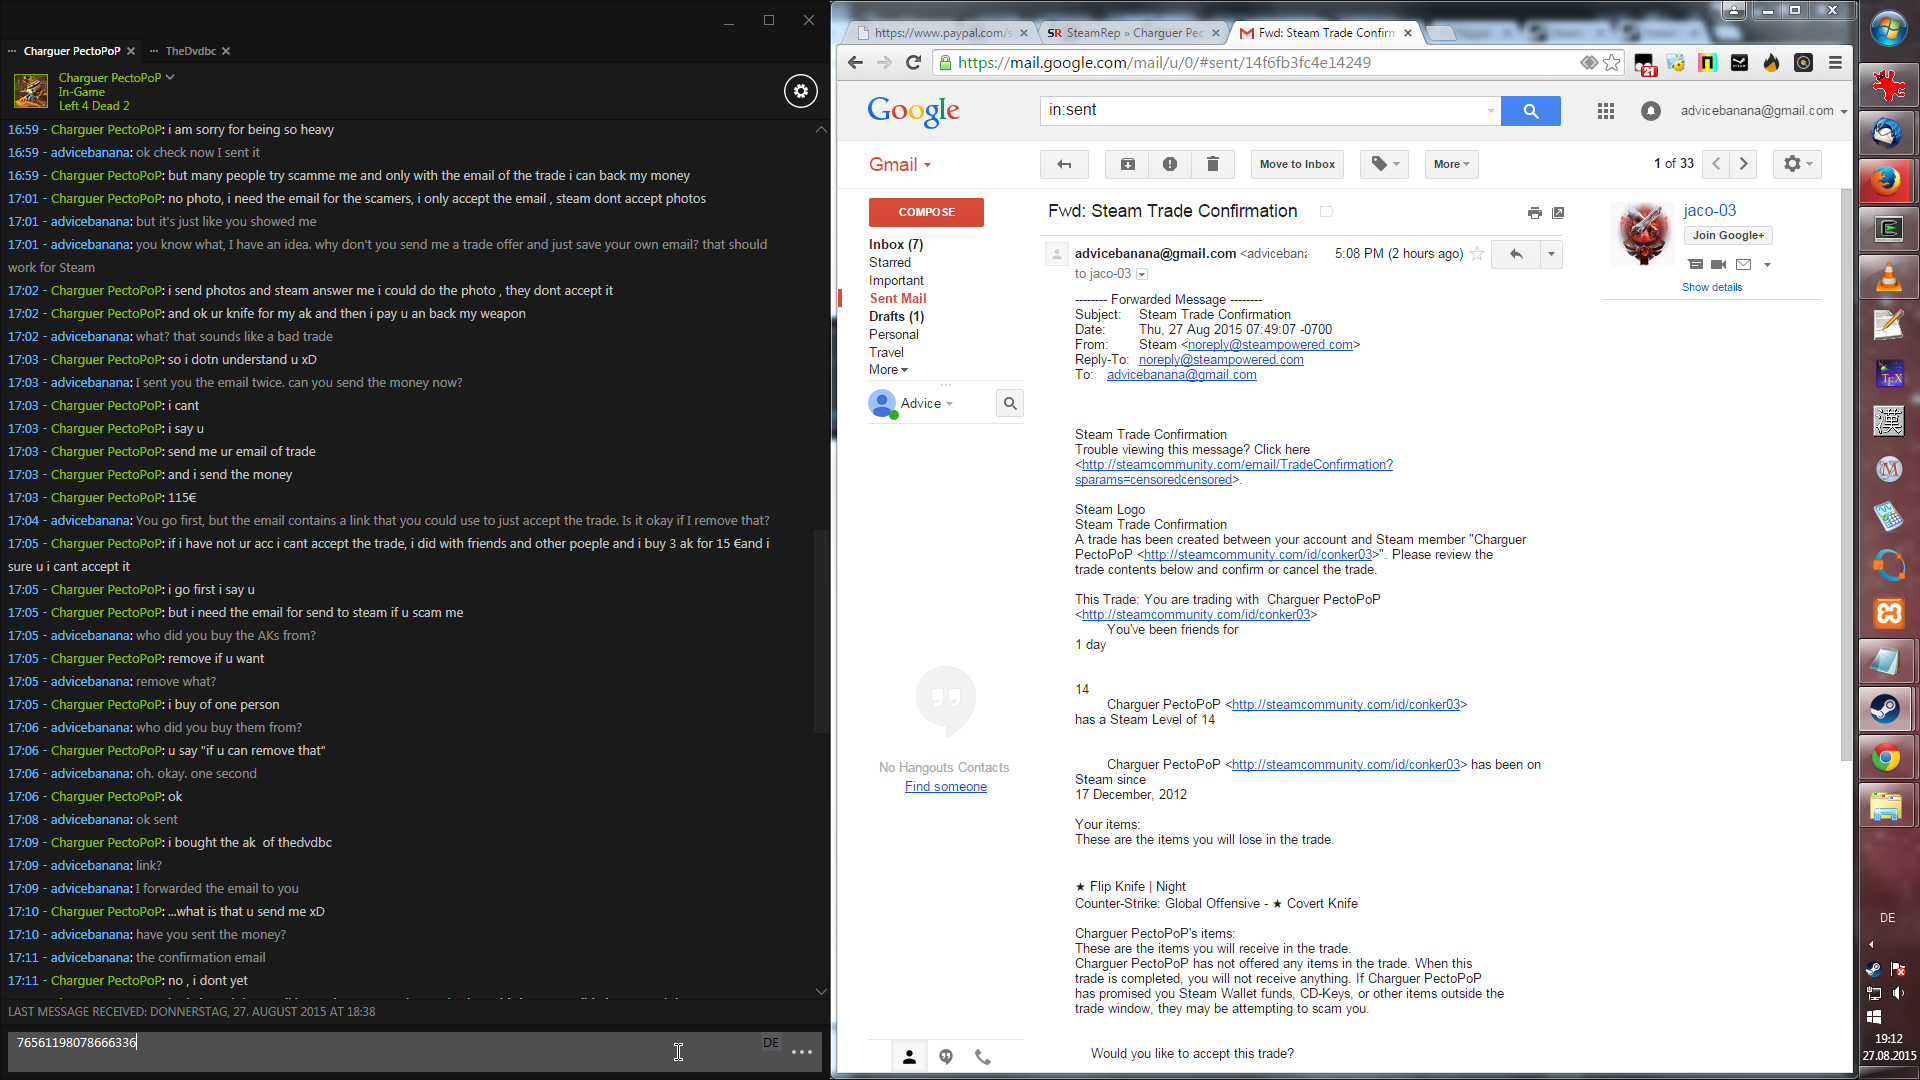The height and width of the screenshot is (1080, 1920).
Task: Click the blue search button
Action: click(1530, 111)
